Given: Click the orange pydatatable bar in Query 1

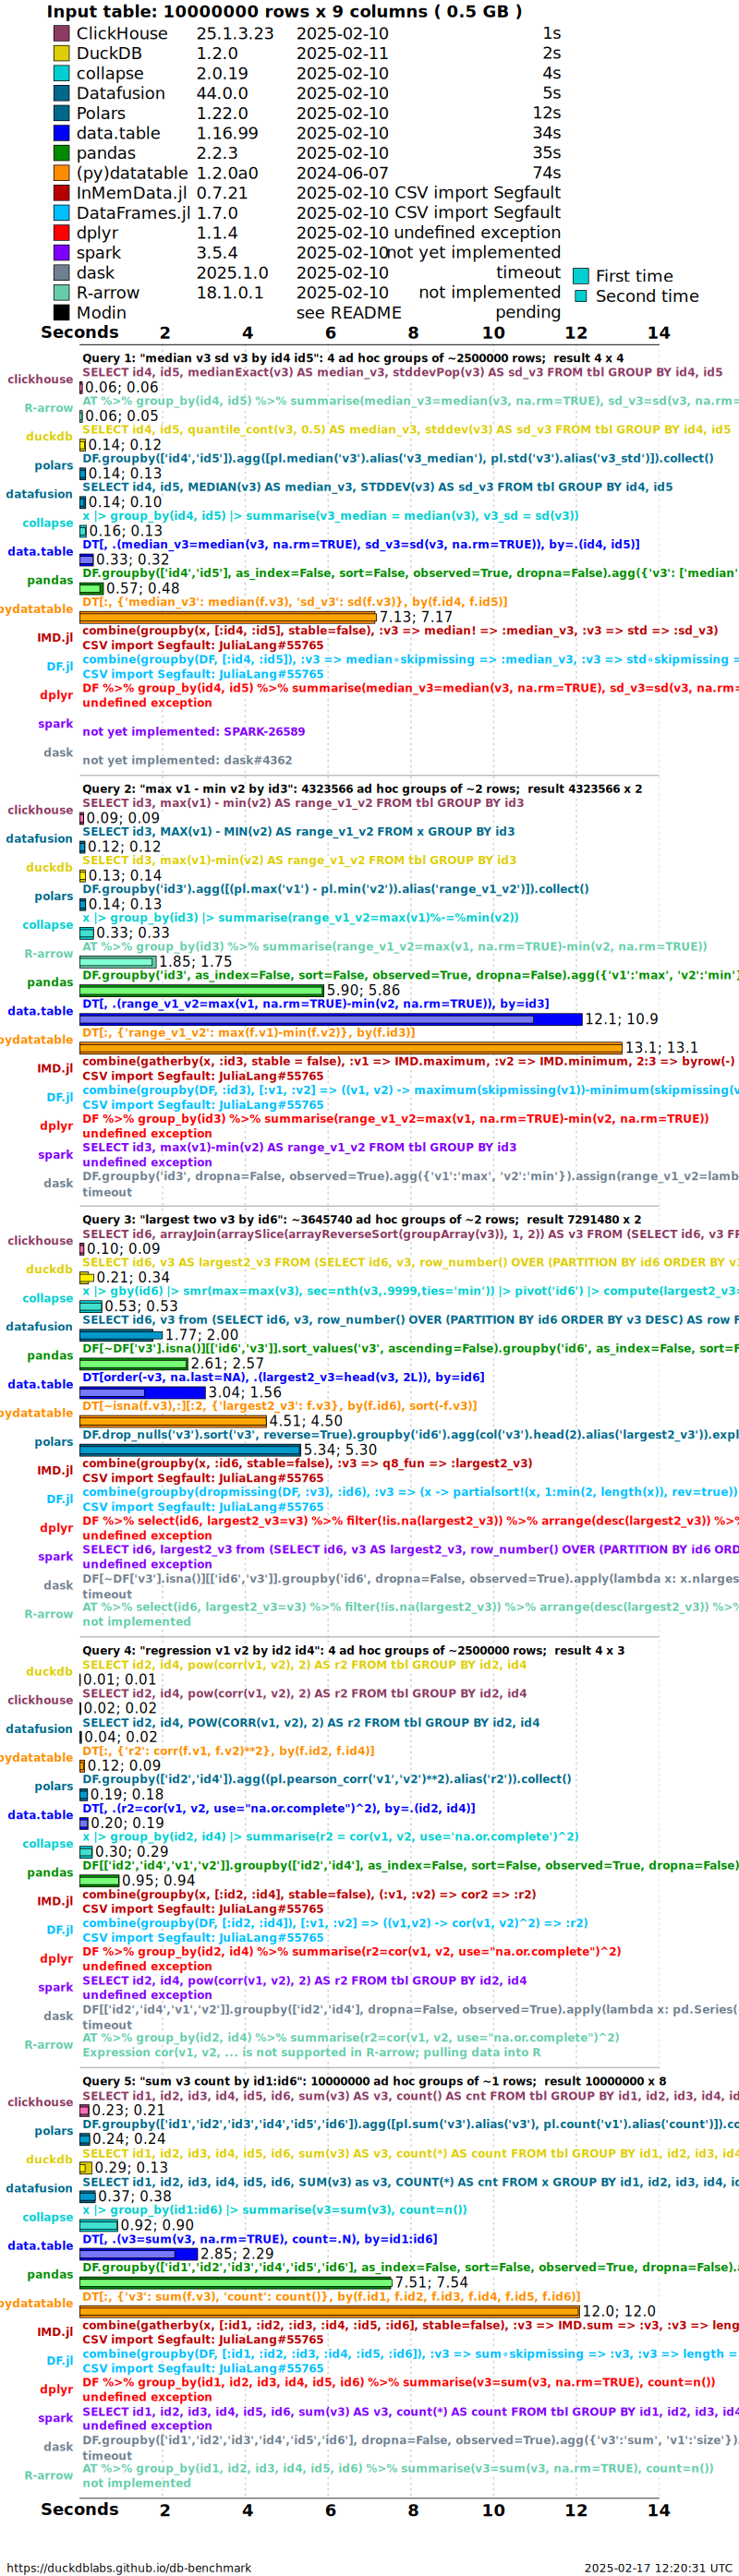Looking at the screenshot, I should (x=228, y=618).
